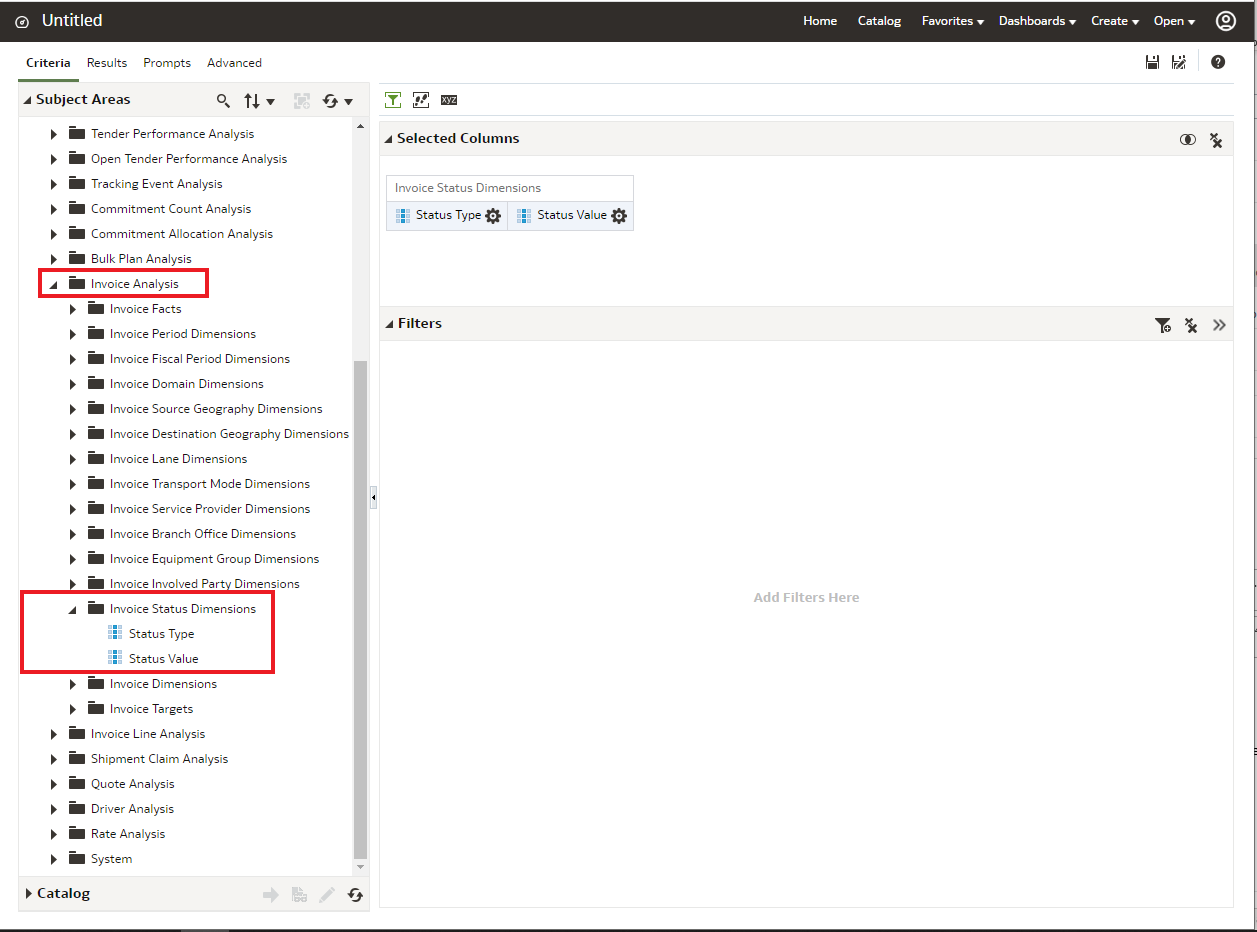The image size is (1257, 932).
Task: Open the Favorites menu
Action: [953, 21]
